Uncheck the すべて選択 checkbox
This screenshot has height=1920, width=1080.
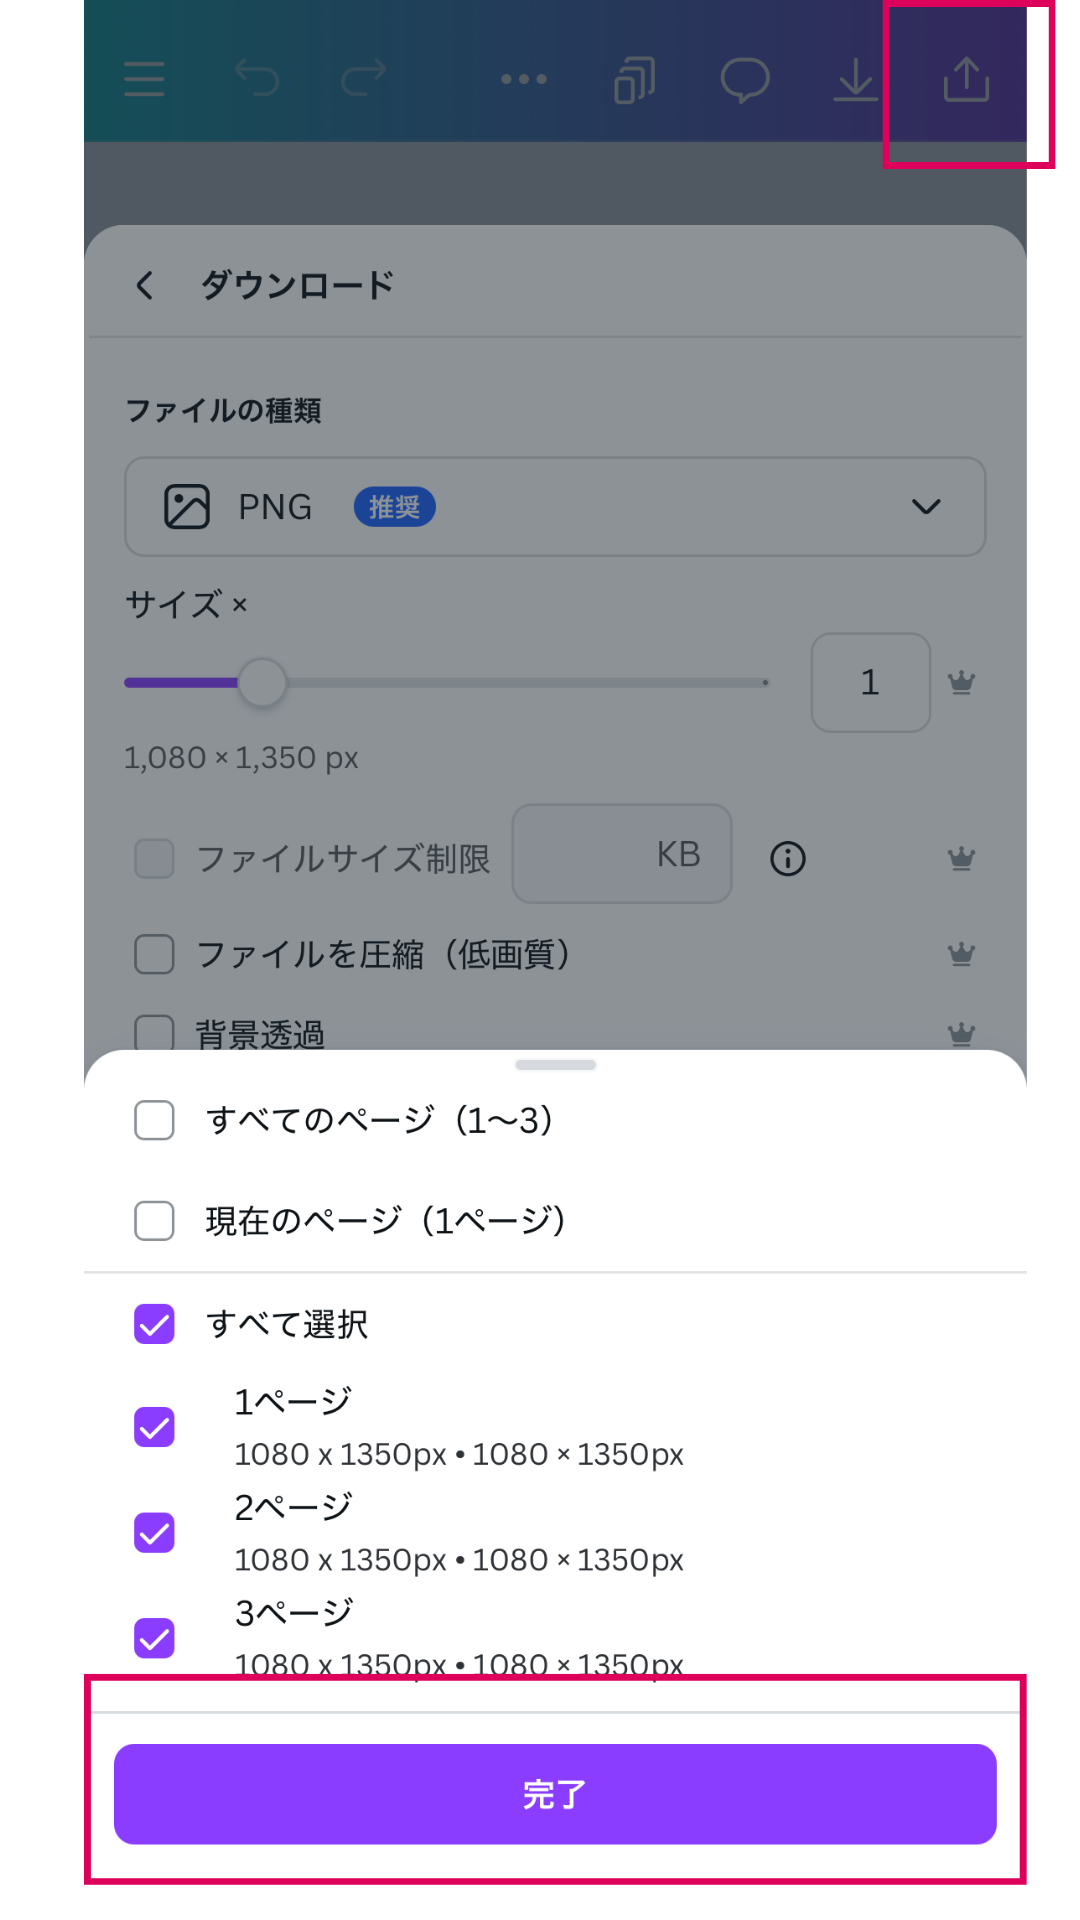pyautogui.click(x=155, y=1324)
